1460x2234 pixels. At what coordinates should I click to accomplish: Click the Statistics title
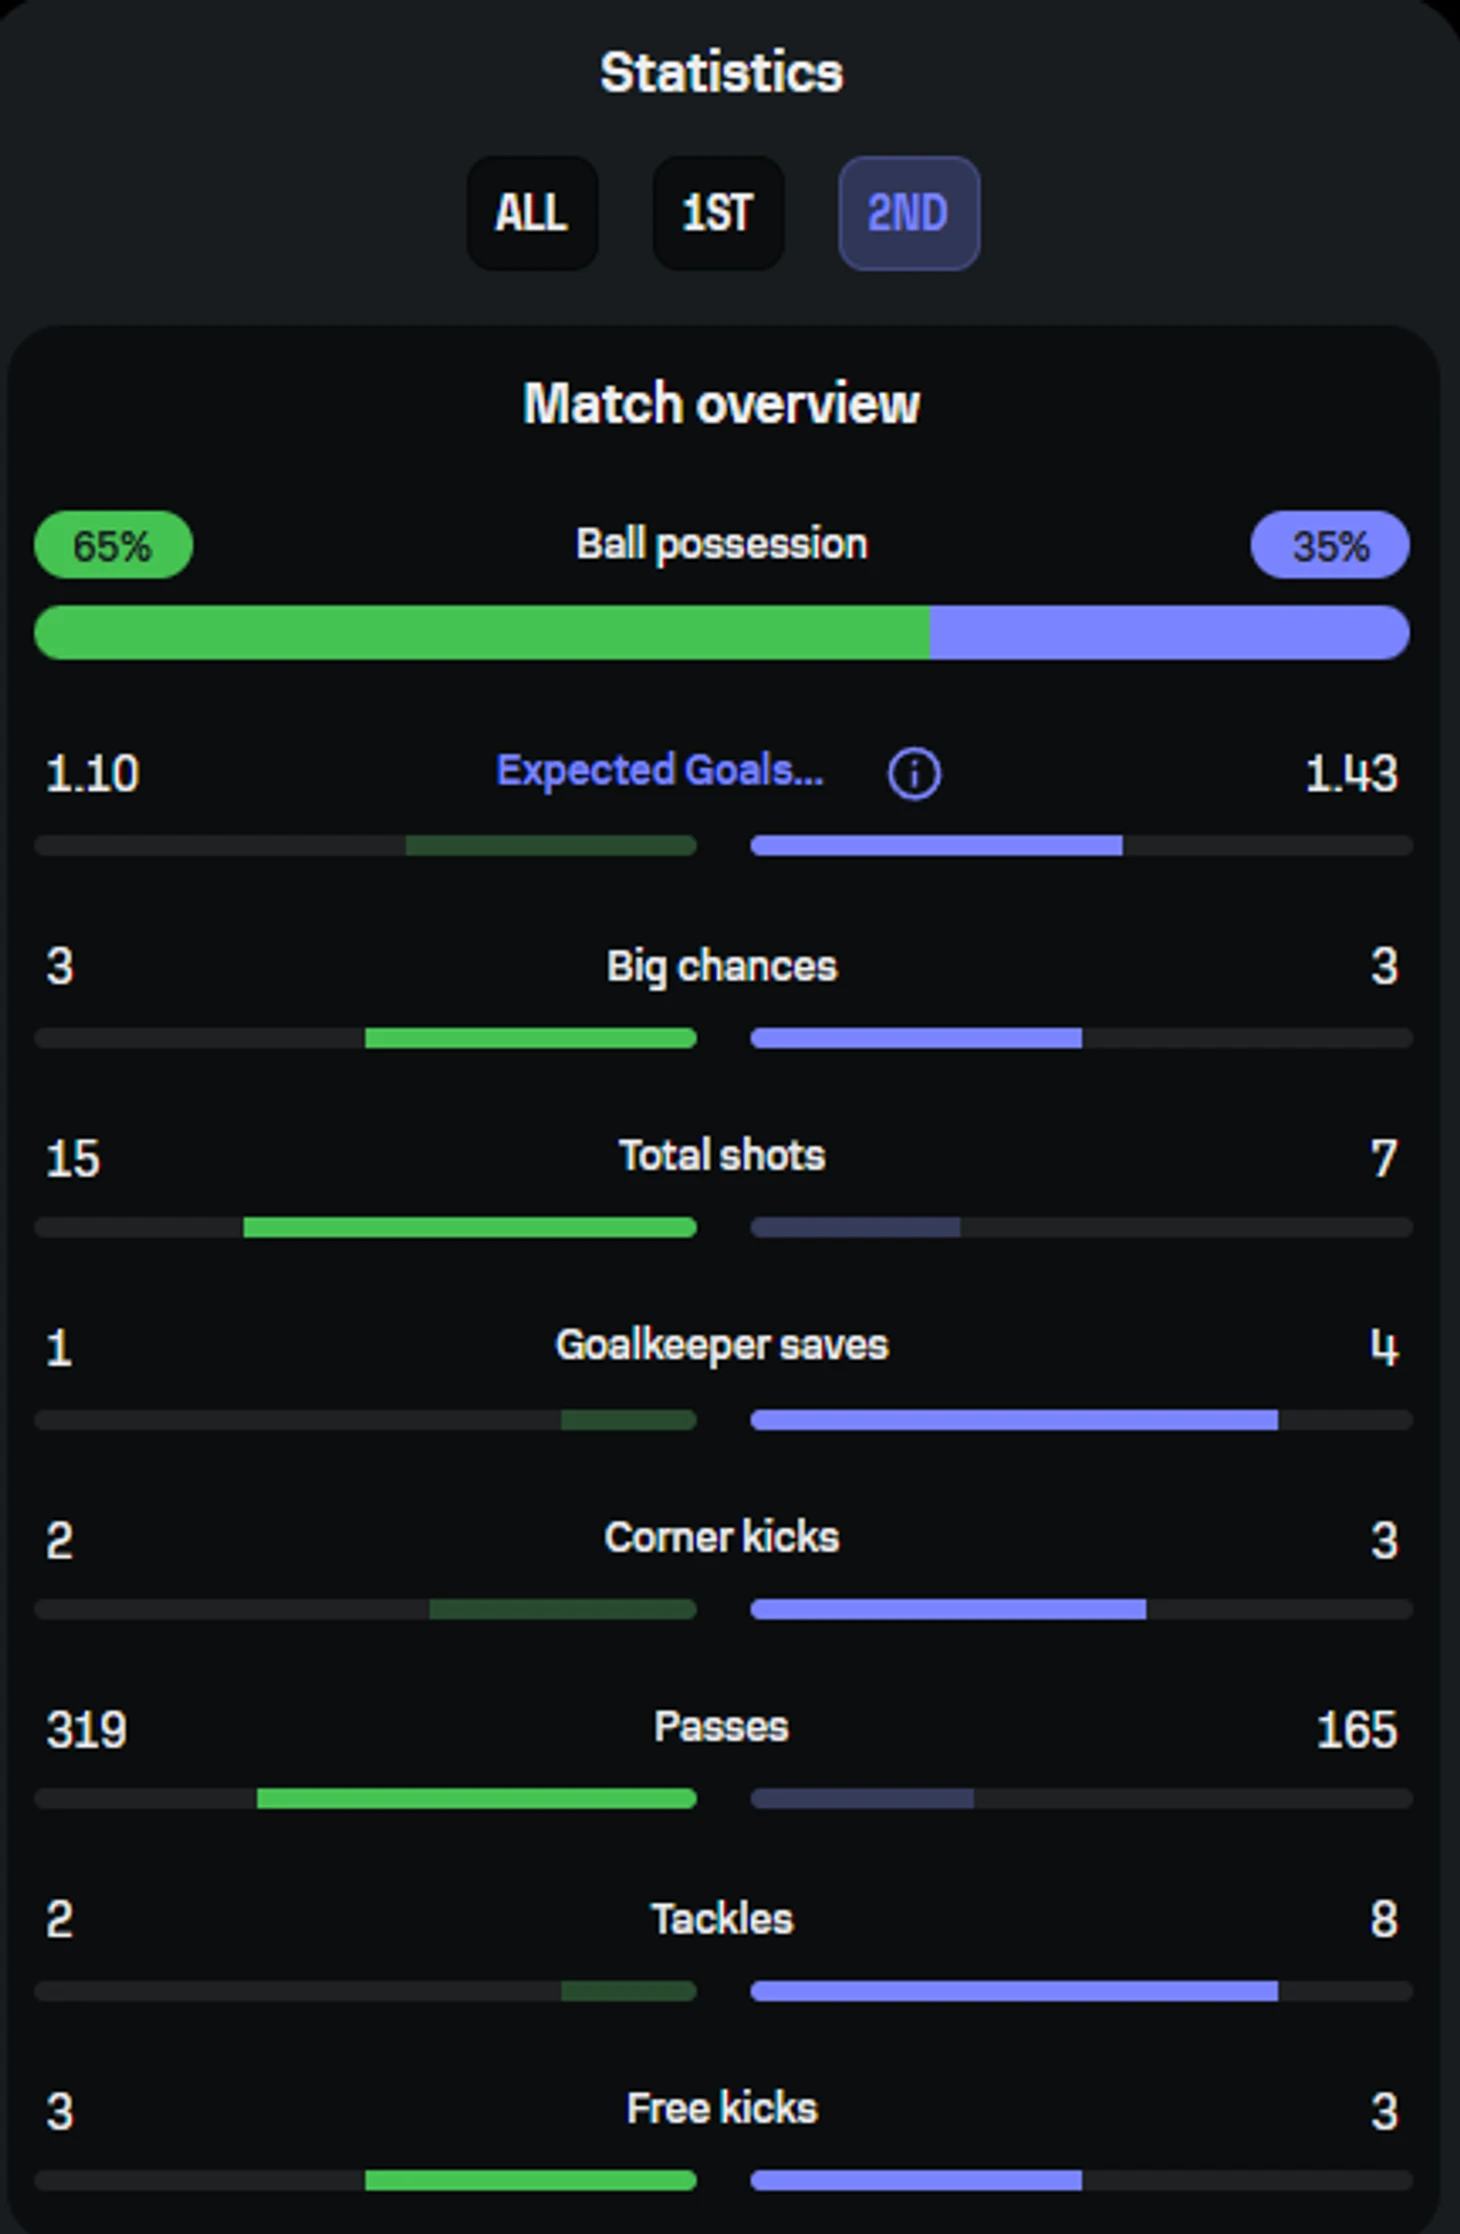pyautogui.click(x=721, y=73)
